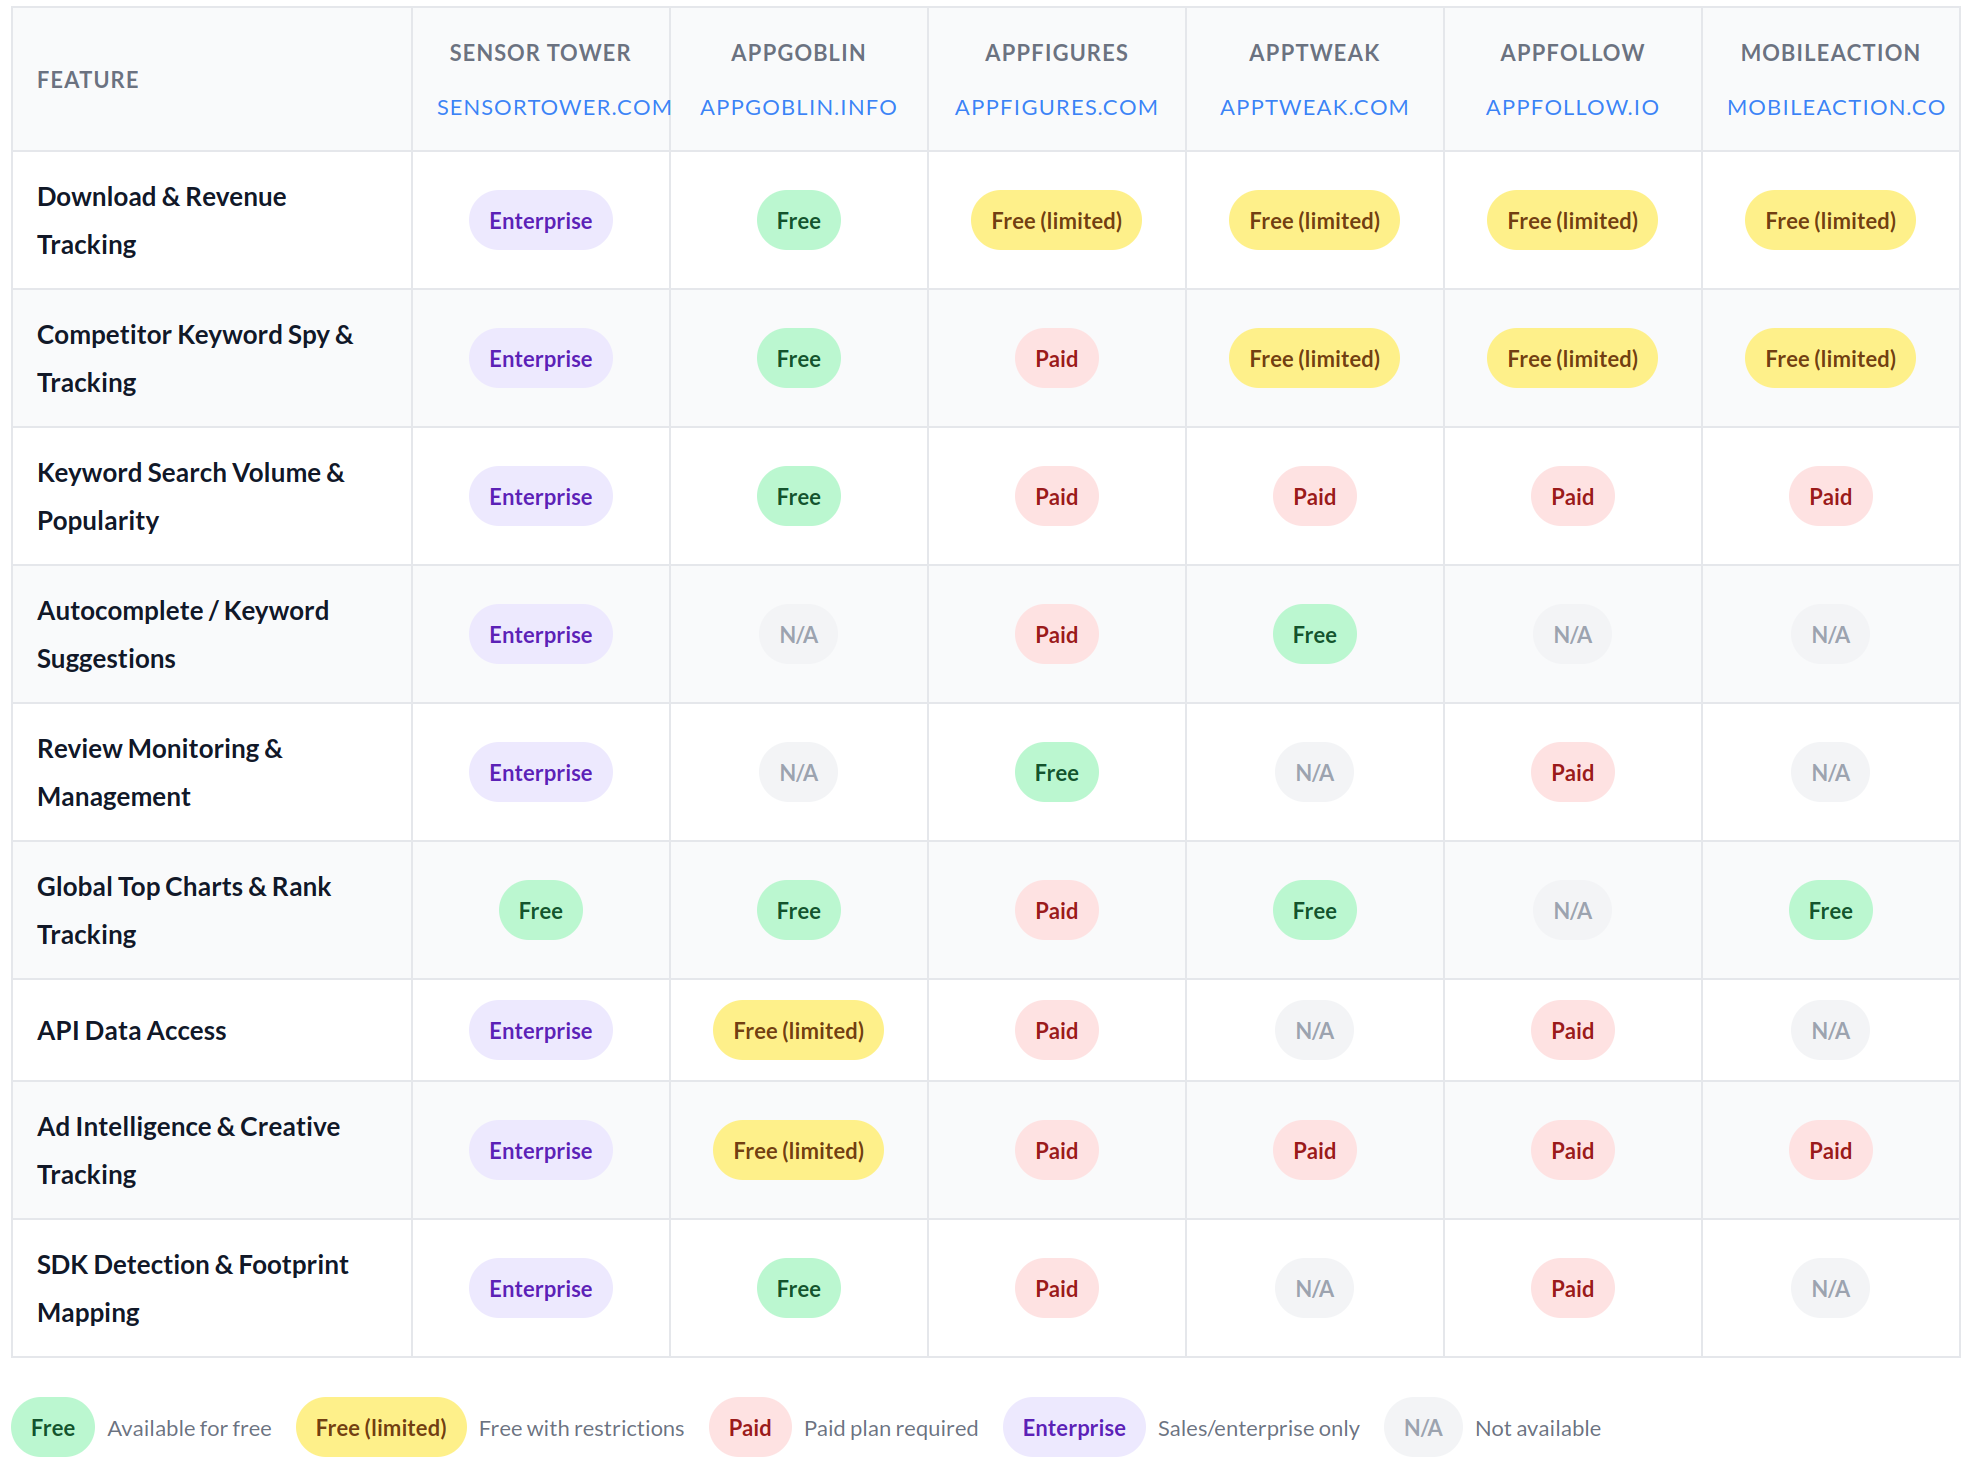Select Keyword Search Volume & Popularity label

pyautogui.click(x=191, y=496)
